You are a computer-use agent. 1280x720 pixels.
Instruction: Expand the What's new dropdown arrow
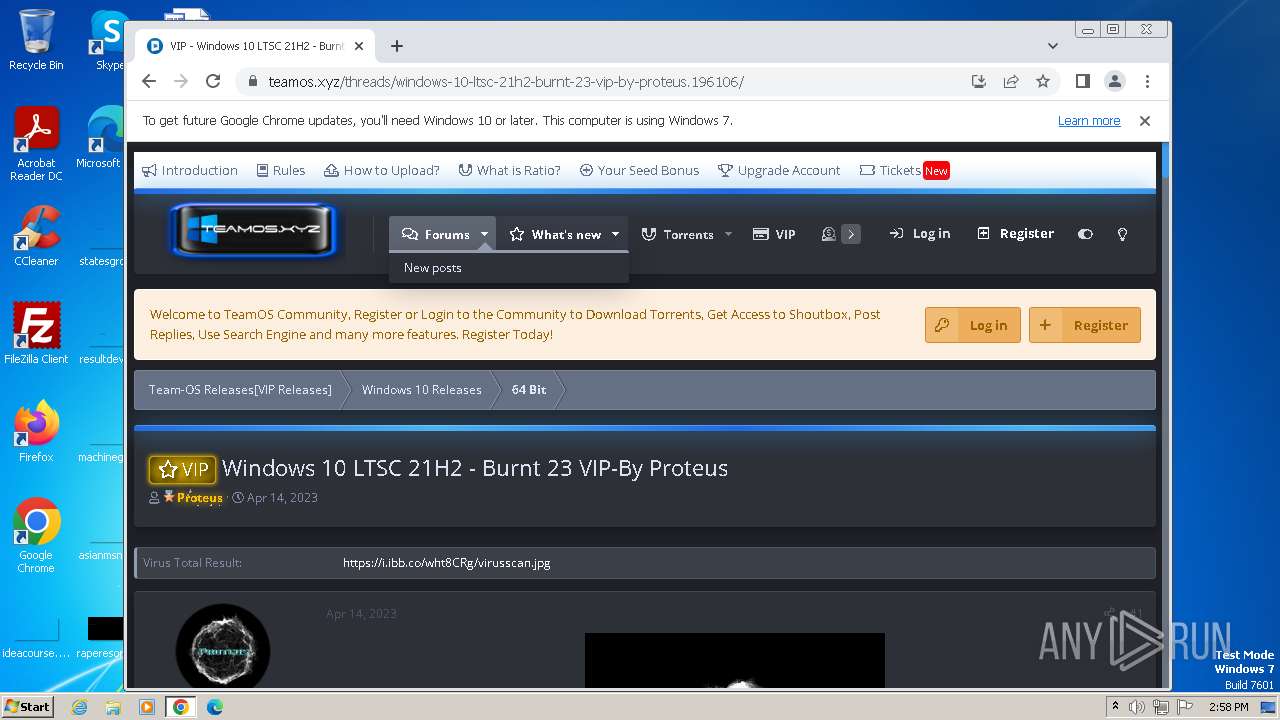615,234
